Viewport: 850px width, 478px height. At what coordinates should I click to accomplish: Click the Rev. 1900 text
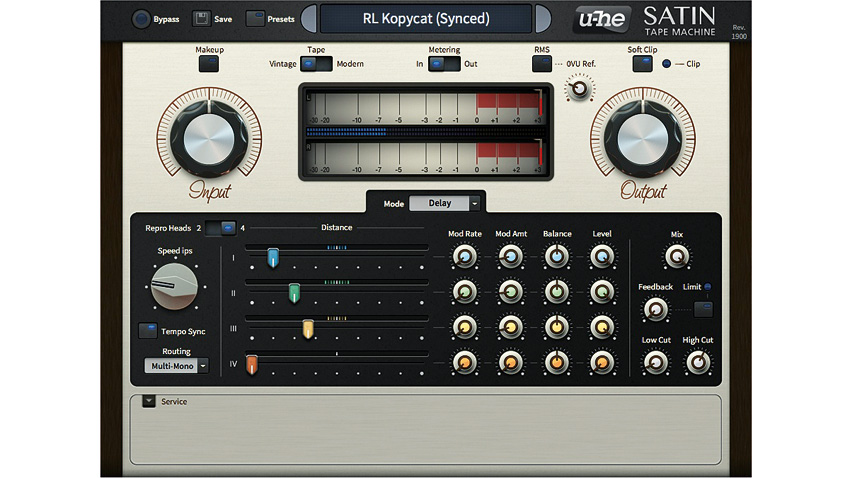click(738, 32)
